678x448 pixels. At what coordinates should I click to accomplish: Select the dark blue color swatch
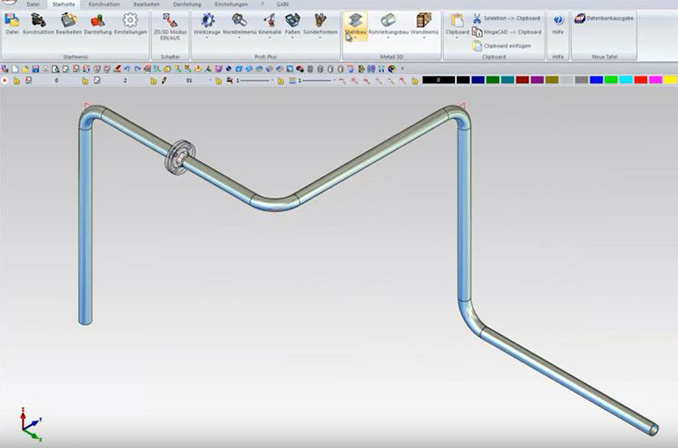pyautogui.click(x=478, y=80)
